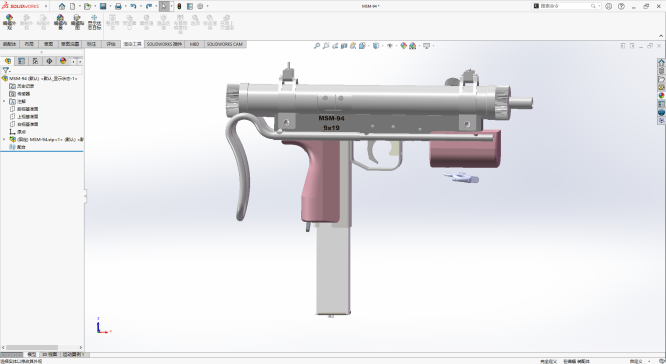Image resolution: width=666 pixels, height=364 pixels.
Task: Open the Open-file dropdown arrow
Action: [94, 6]
